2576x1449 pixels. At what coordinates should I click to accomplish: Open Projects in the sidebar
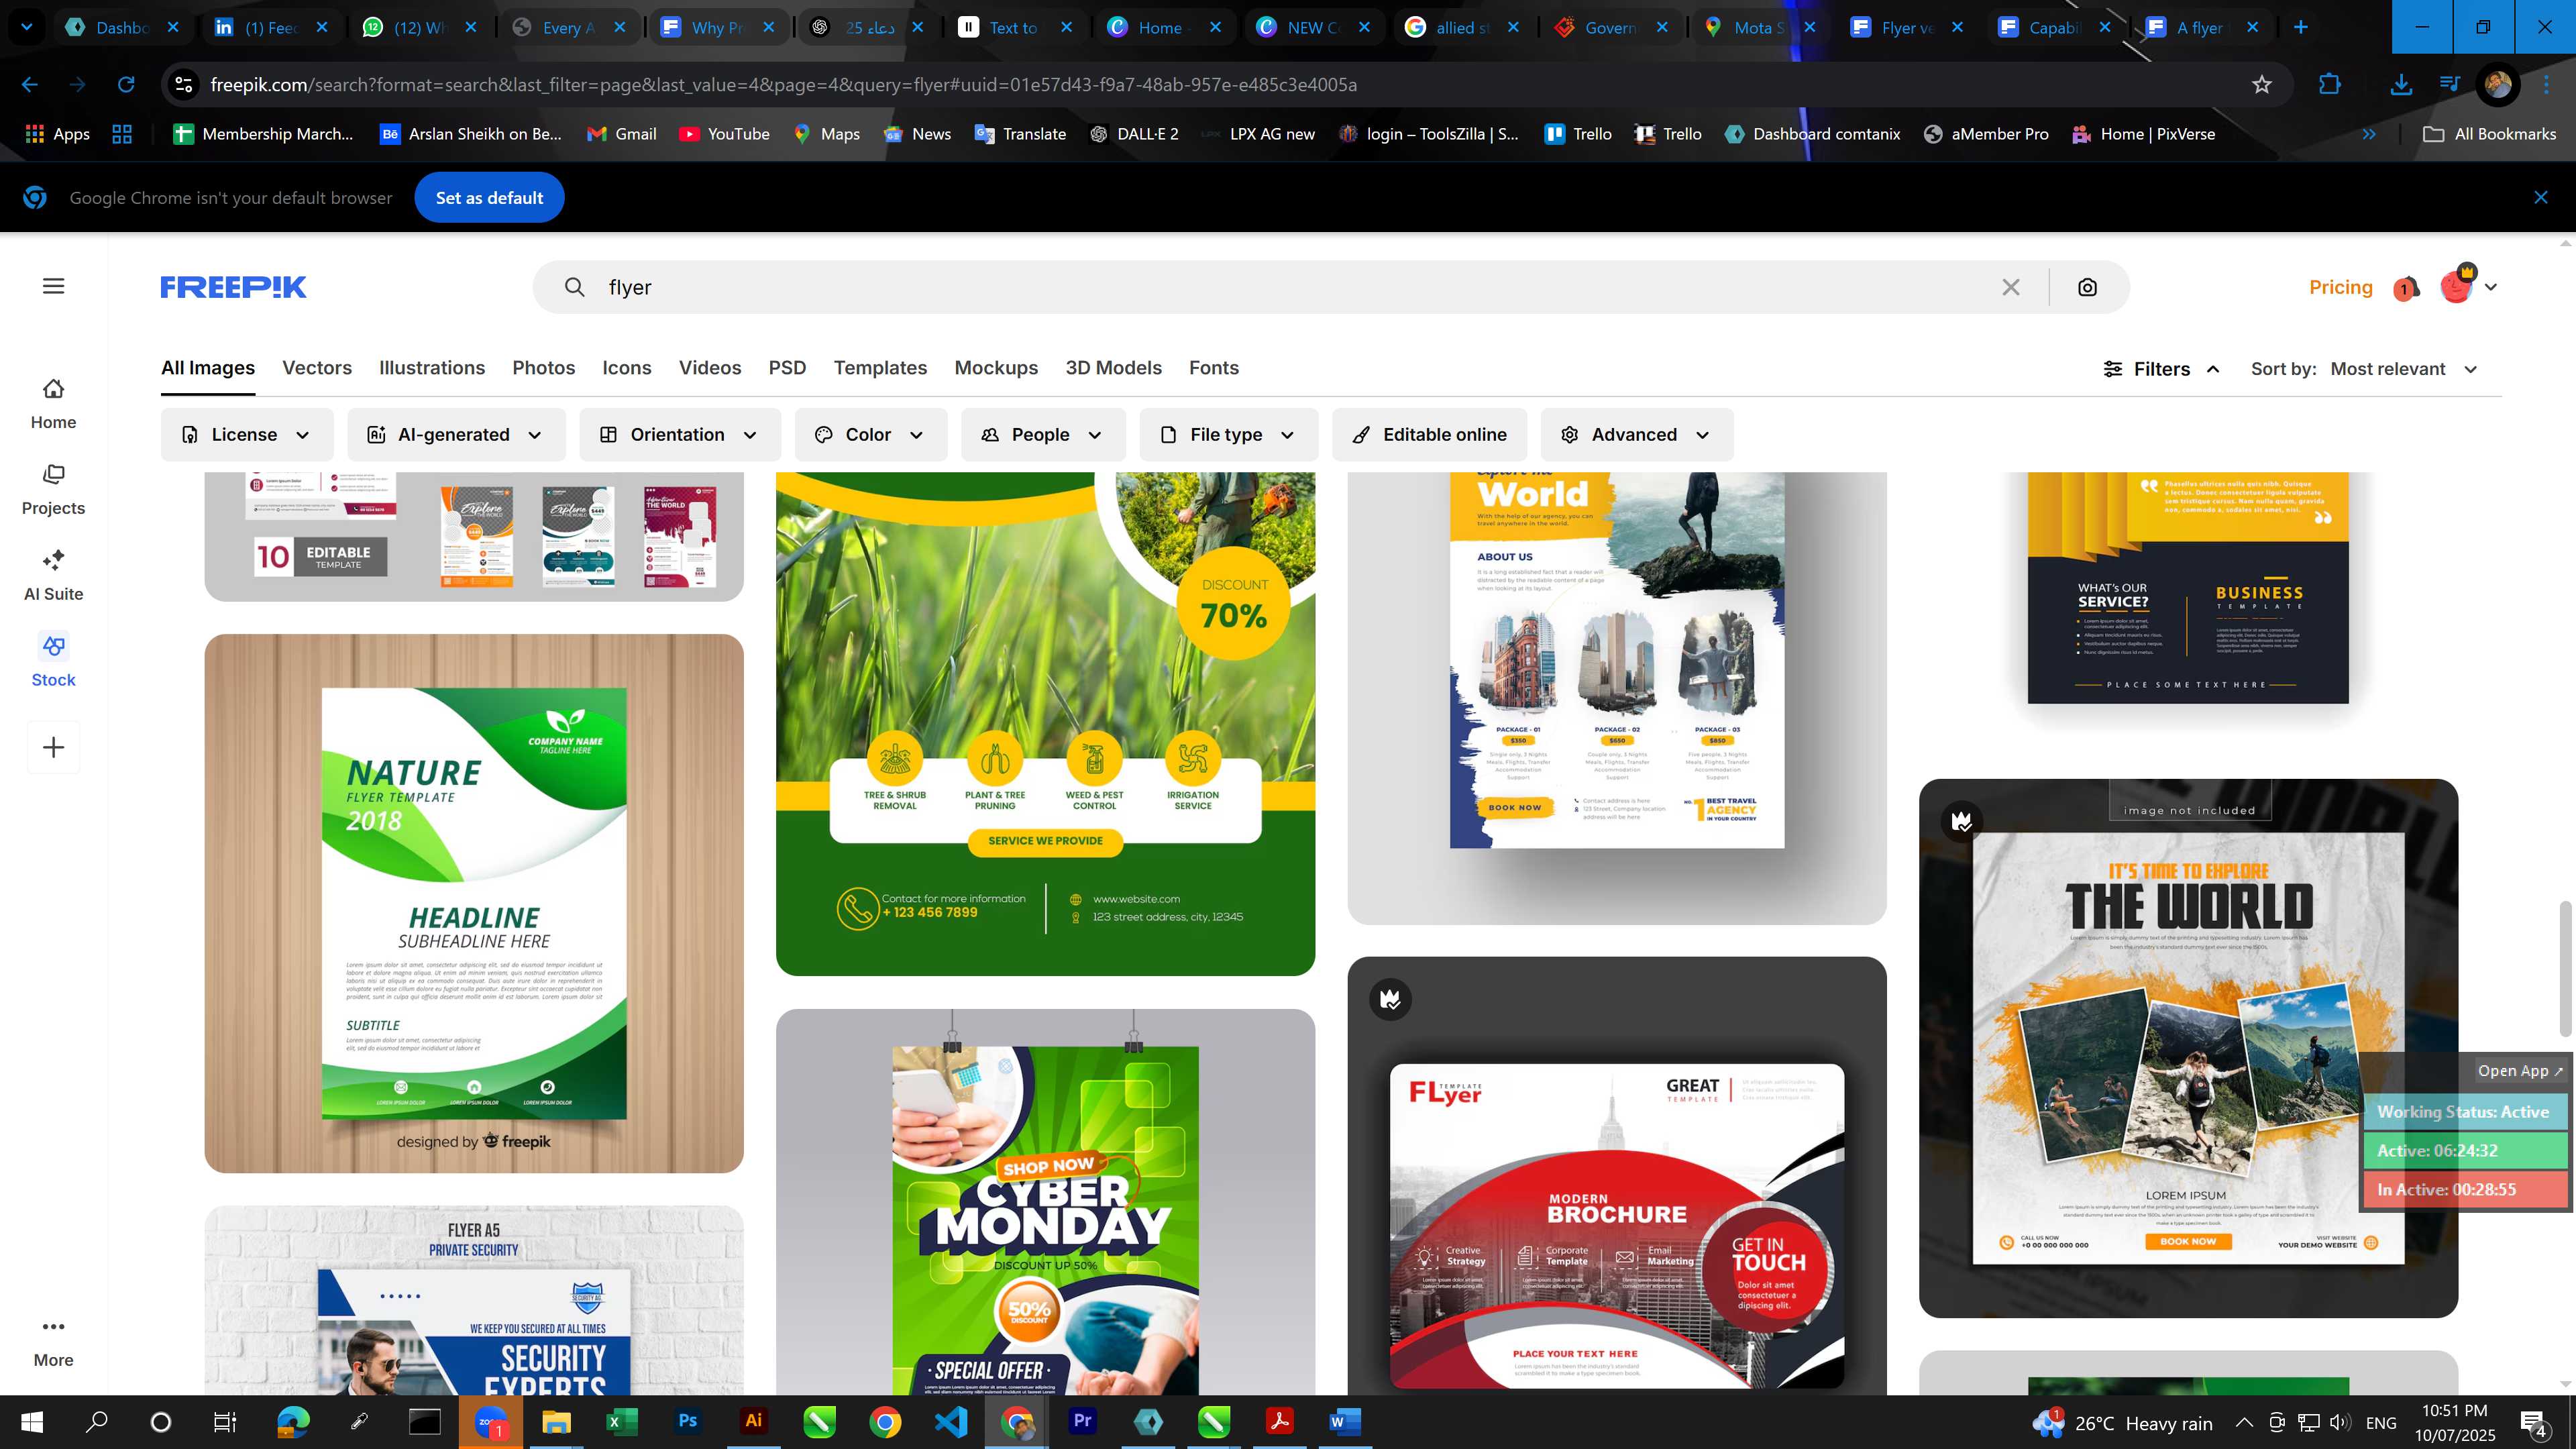[x=53, y=490]
